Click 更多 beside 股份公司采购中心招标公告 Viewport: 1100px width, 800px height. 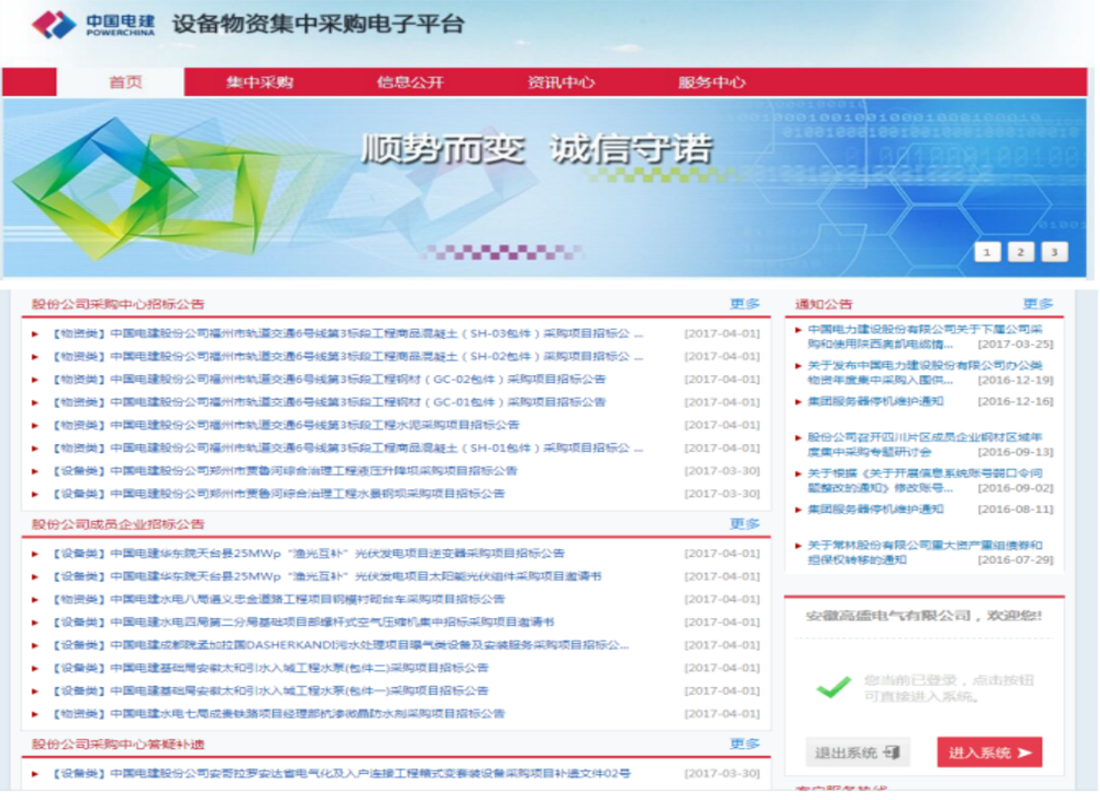[745, 304]
